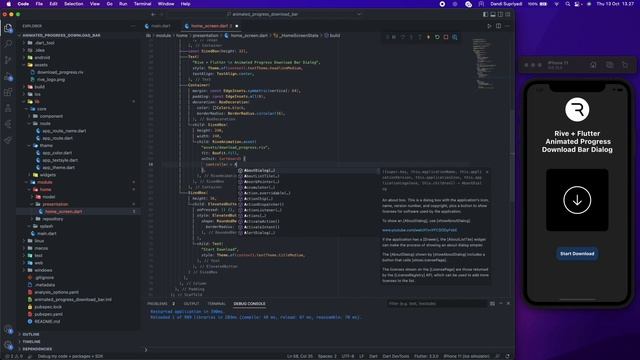Expand the OUTLINE section
This screenshot has width=640, height=360.
[x=31, y=334]
